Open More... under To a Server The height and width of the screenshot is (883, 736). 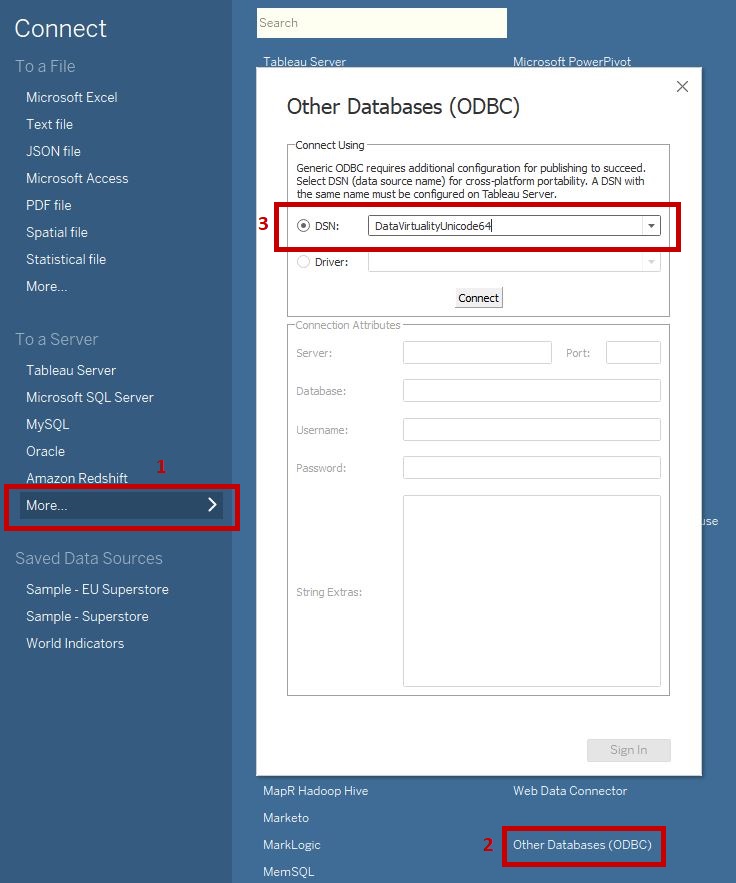(x=47, y=505)
